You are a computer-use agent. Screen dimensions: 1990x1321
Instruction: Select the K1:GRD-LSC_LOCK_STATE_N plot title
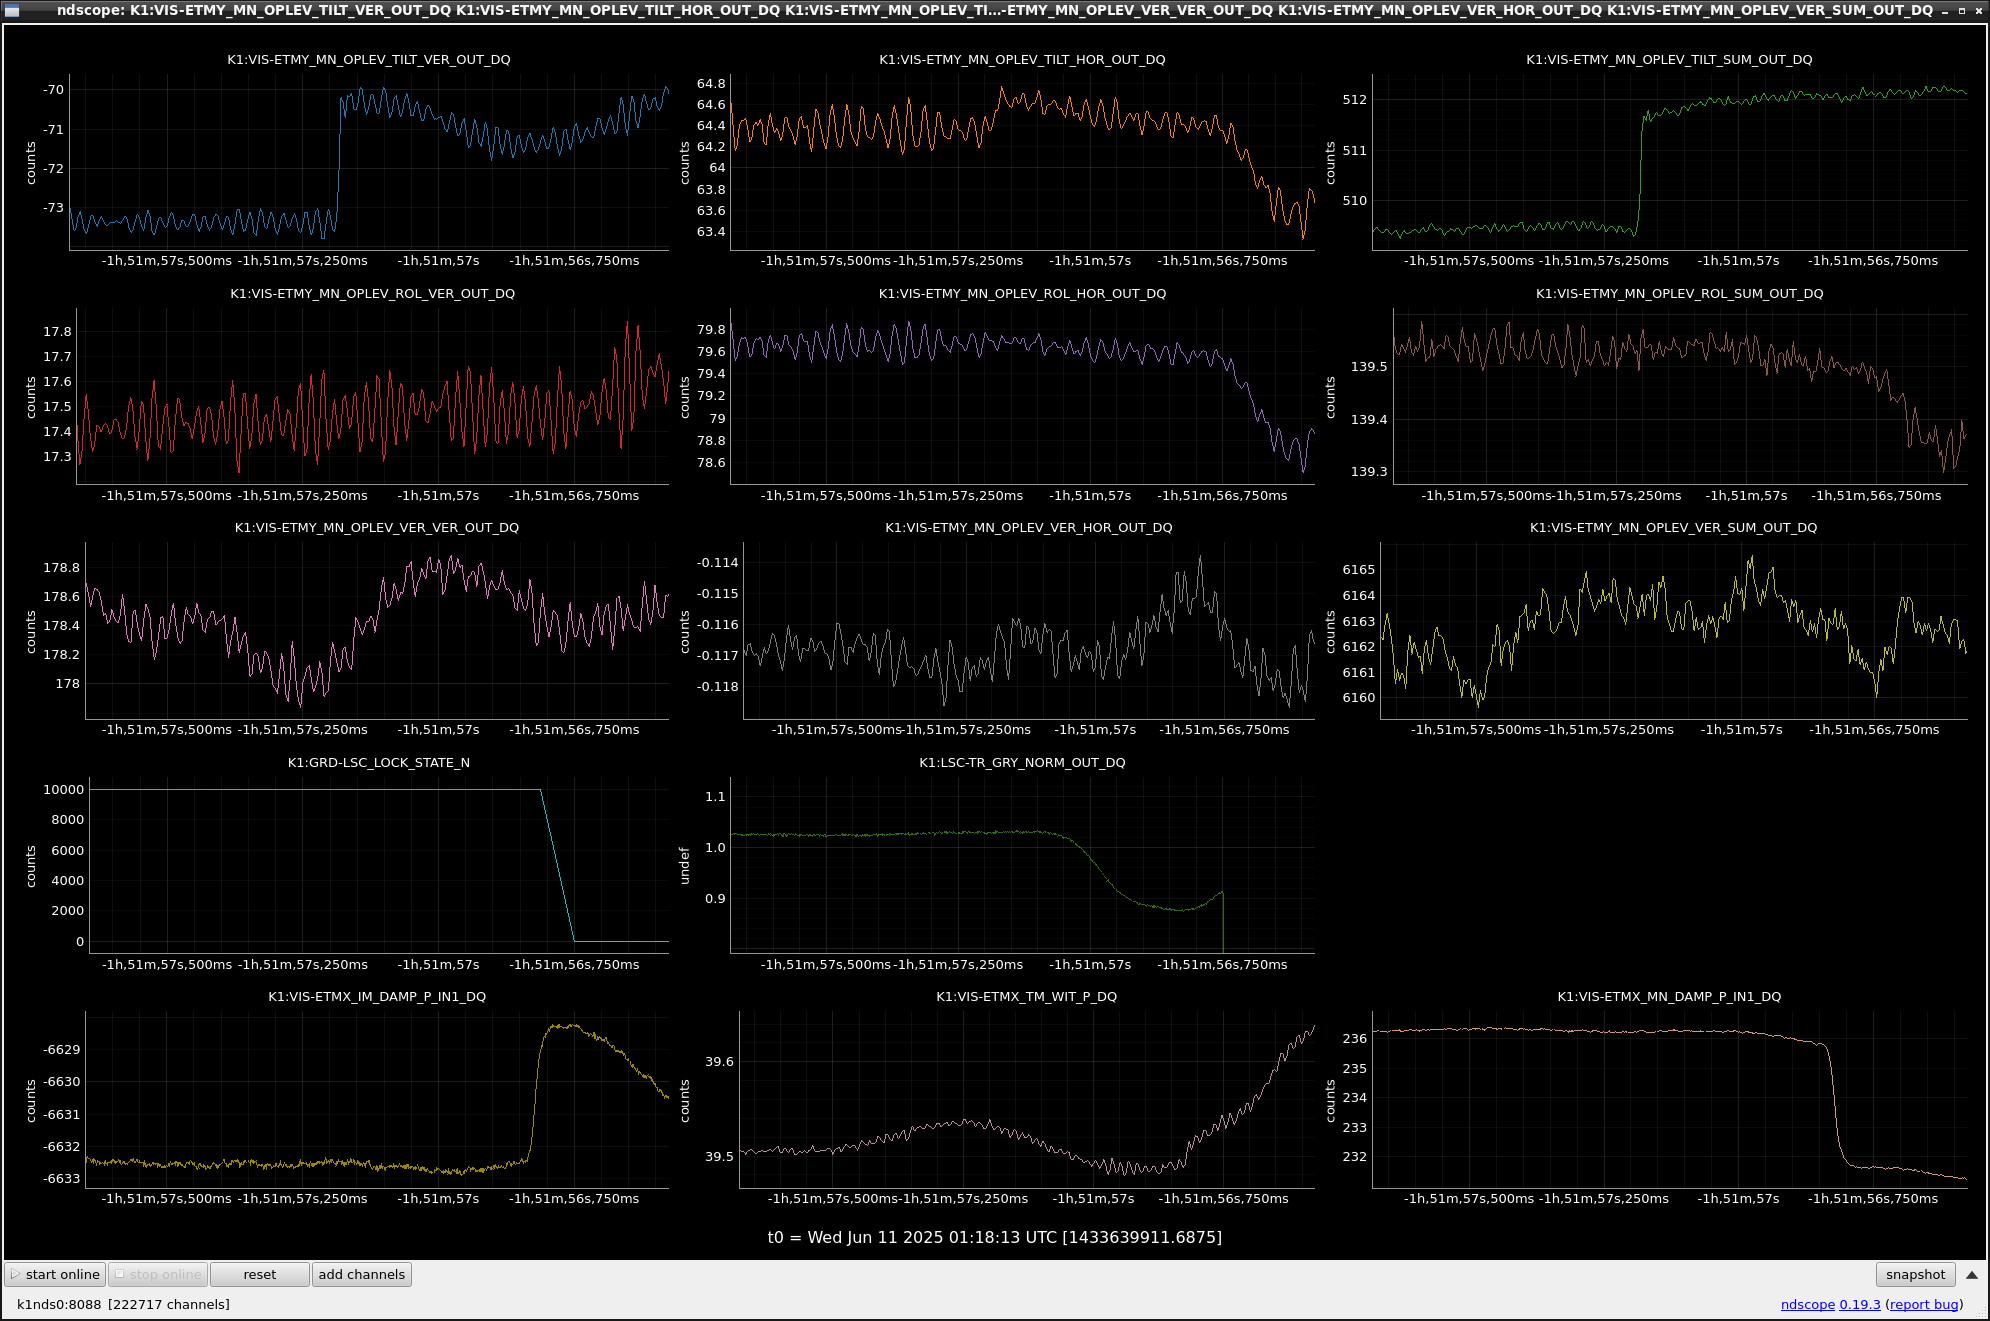379,763
